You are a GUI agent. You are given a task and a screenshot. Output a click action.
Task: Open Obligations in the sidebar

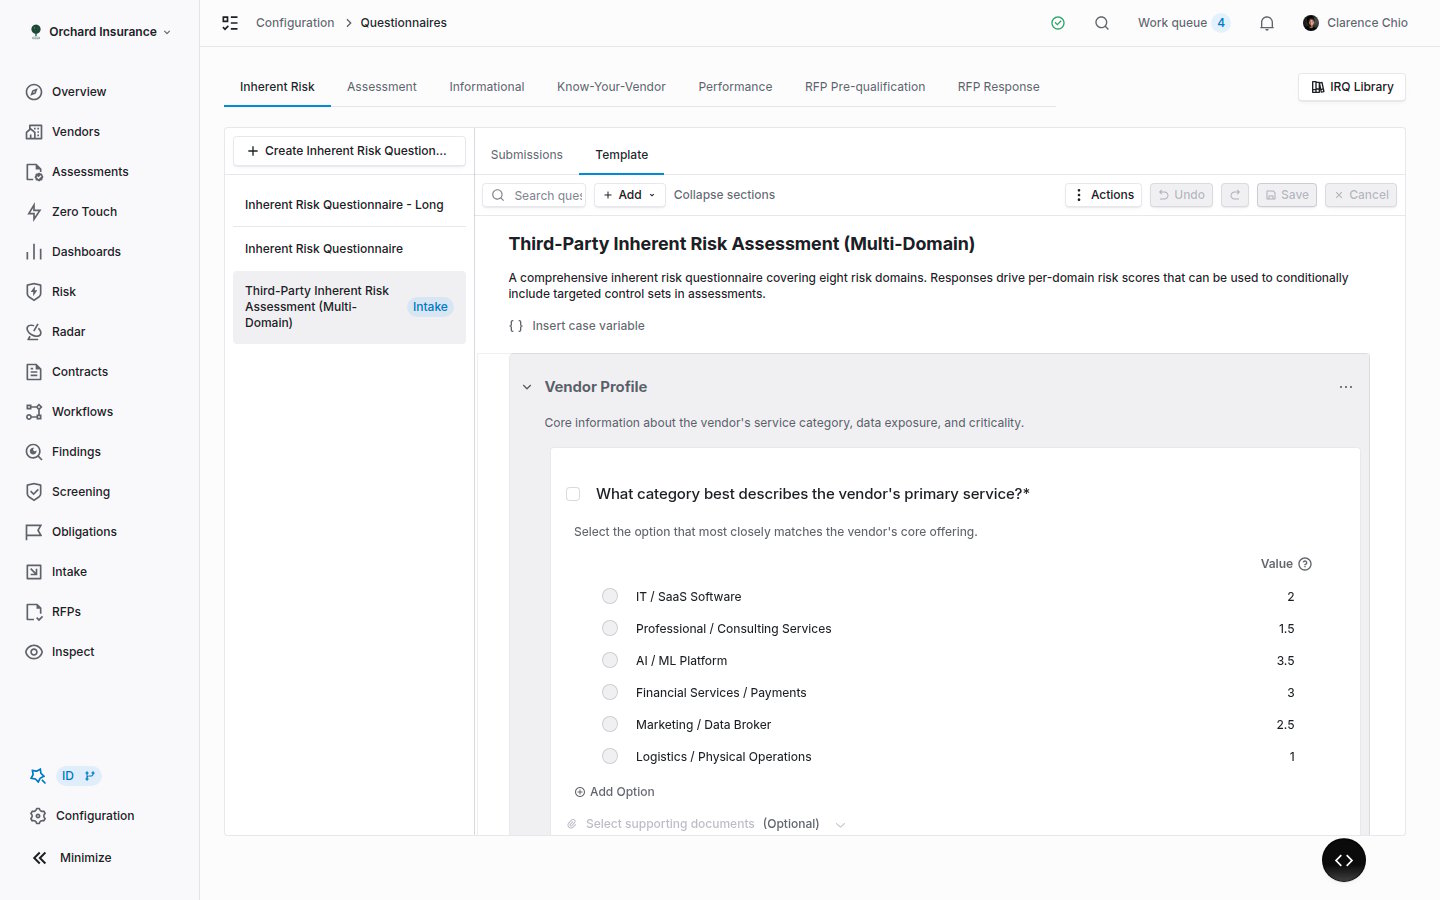[x=84, y=532]
